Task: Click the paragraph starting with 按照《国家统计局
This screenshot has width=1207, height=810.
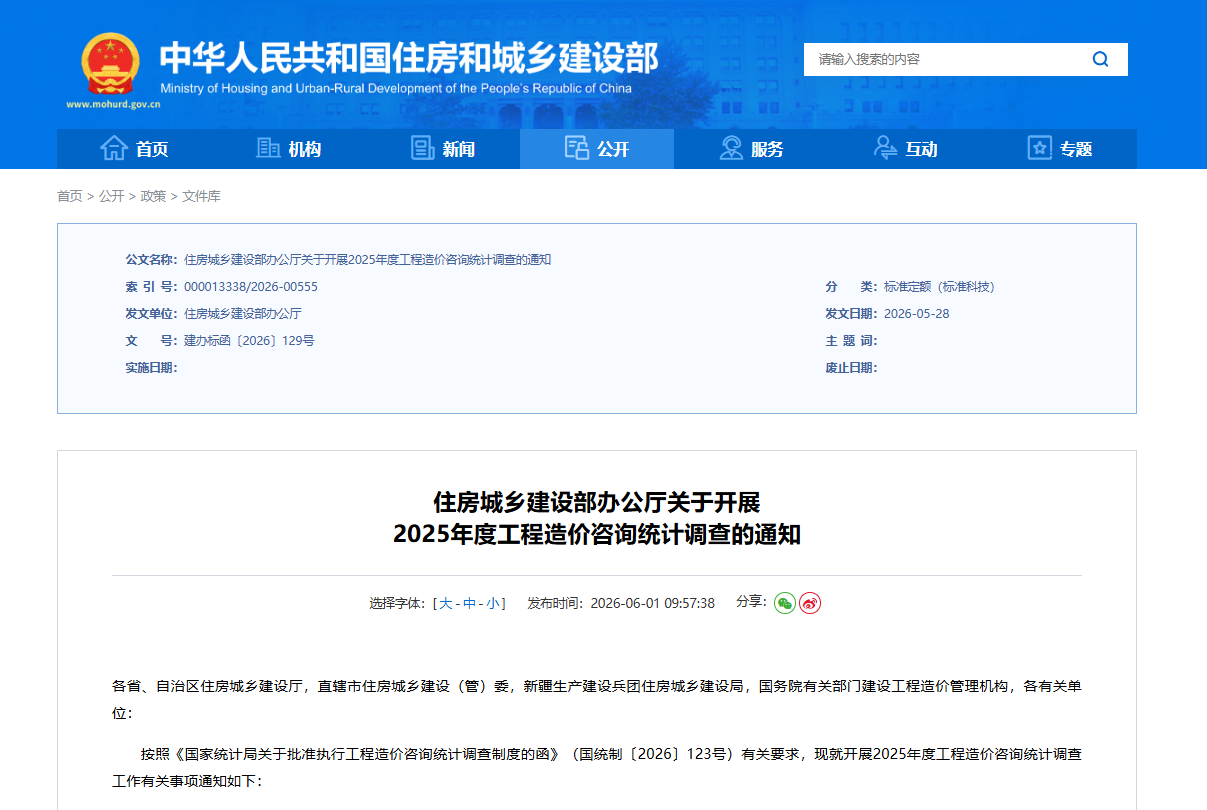Action: (x=597, y=767)
